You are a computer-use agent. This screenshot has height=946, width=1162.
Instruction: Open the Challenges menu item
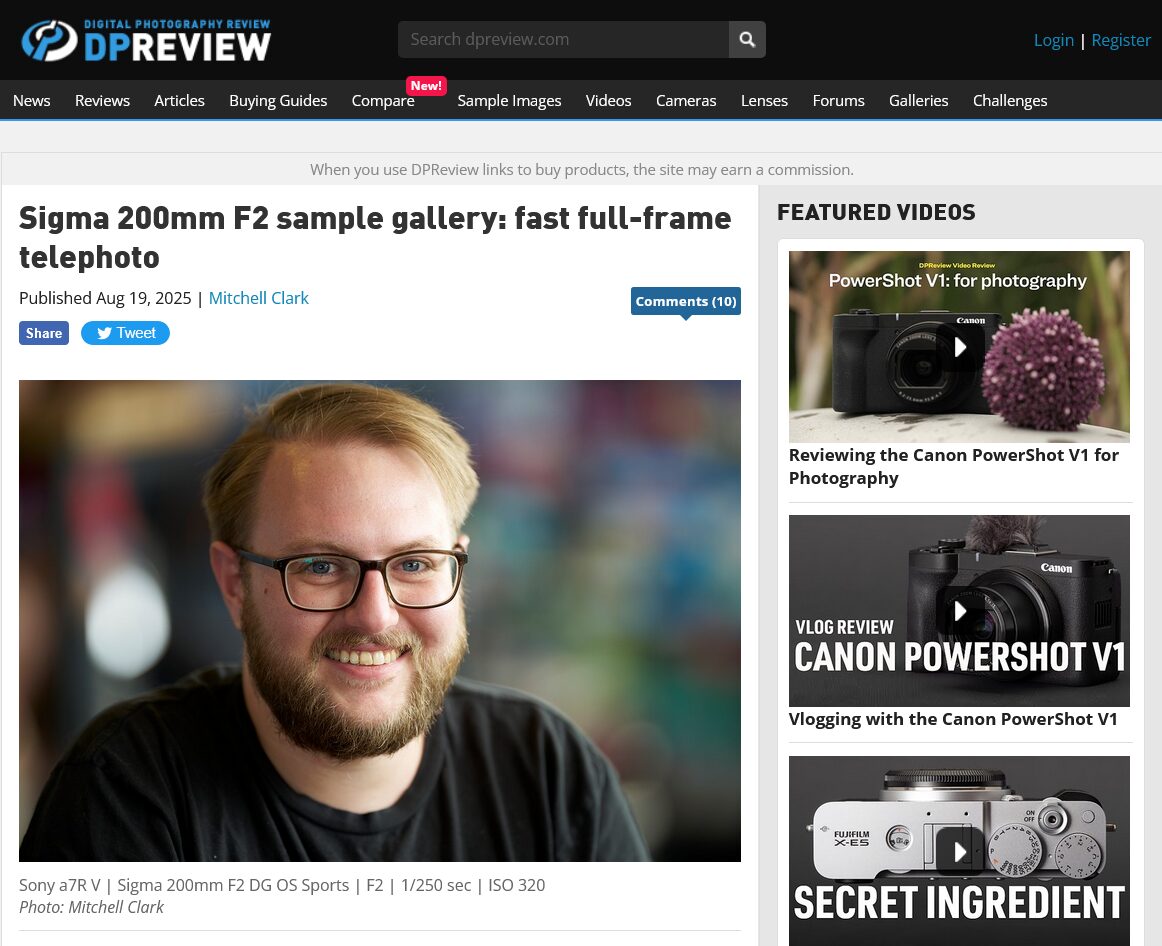coord(1009,101)
